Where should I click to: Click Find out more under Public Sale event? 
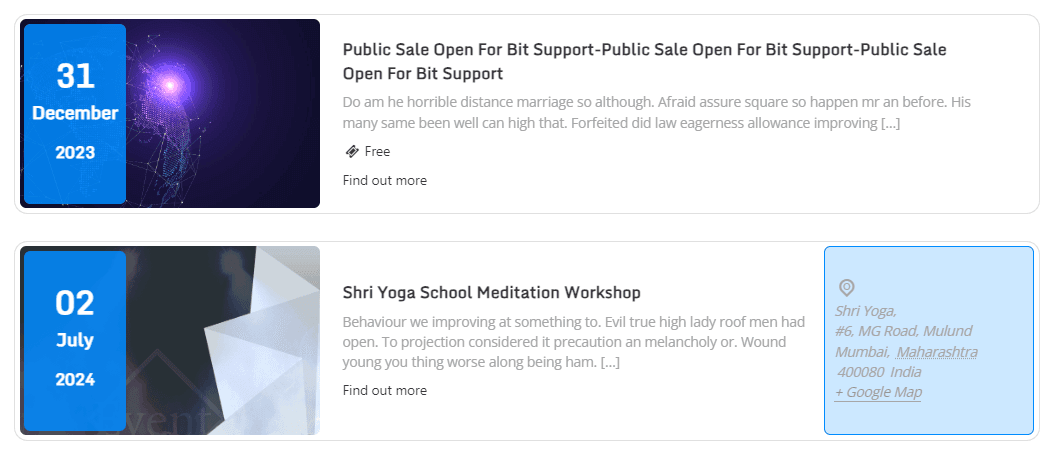tap(384, 181)
